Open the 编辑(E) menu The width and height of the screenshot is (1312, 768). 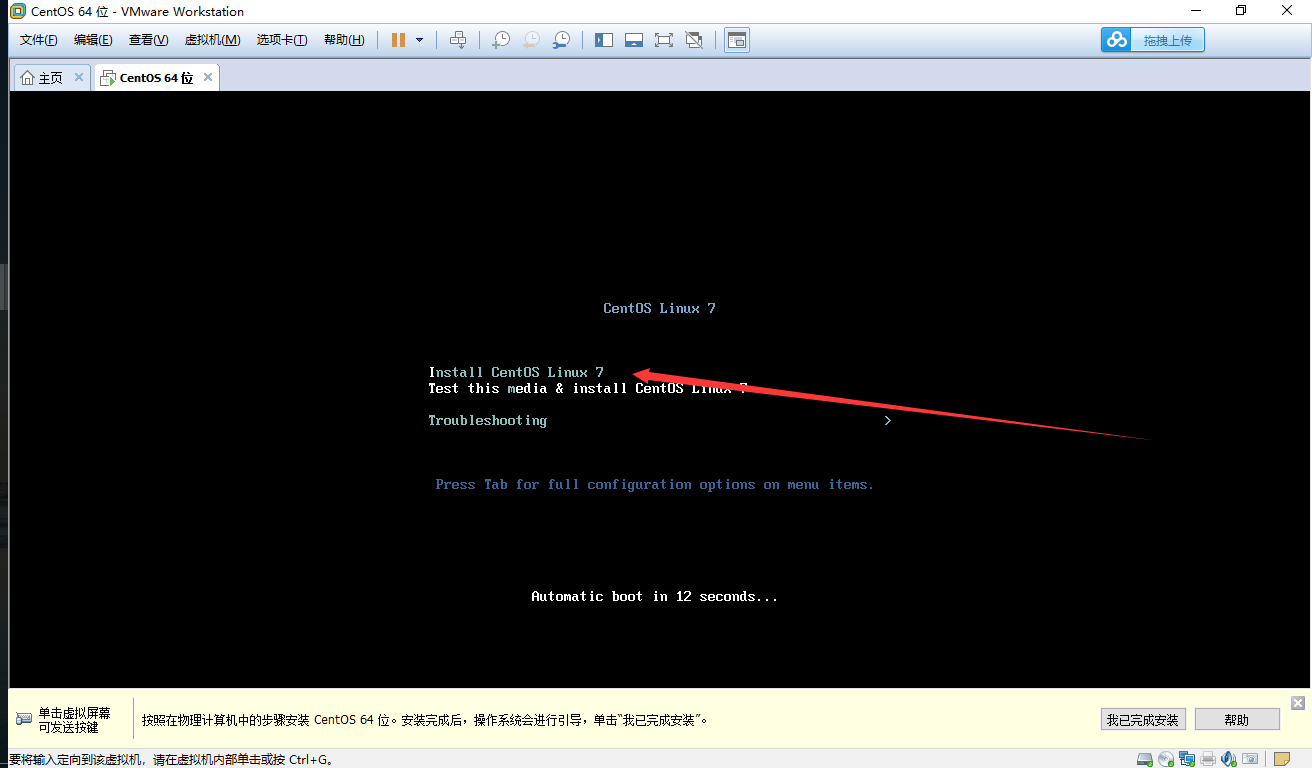[x=93, y=40]
